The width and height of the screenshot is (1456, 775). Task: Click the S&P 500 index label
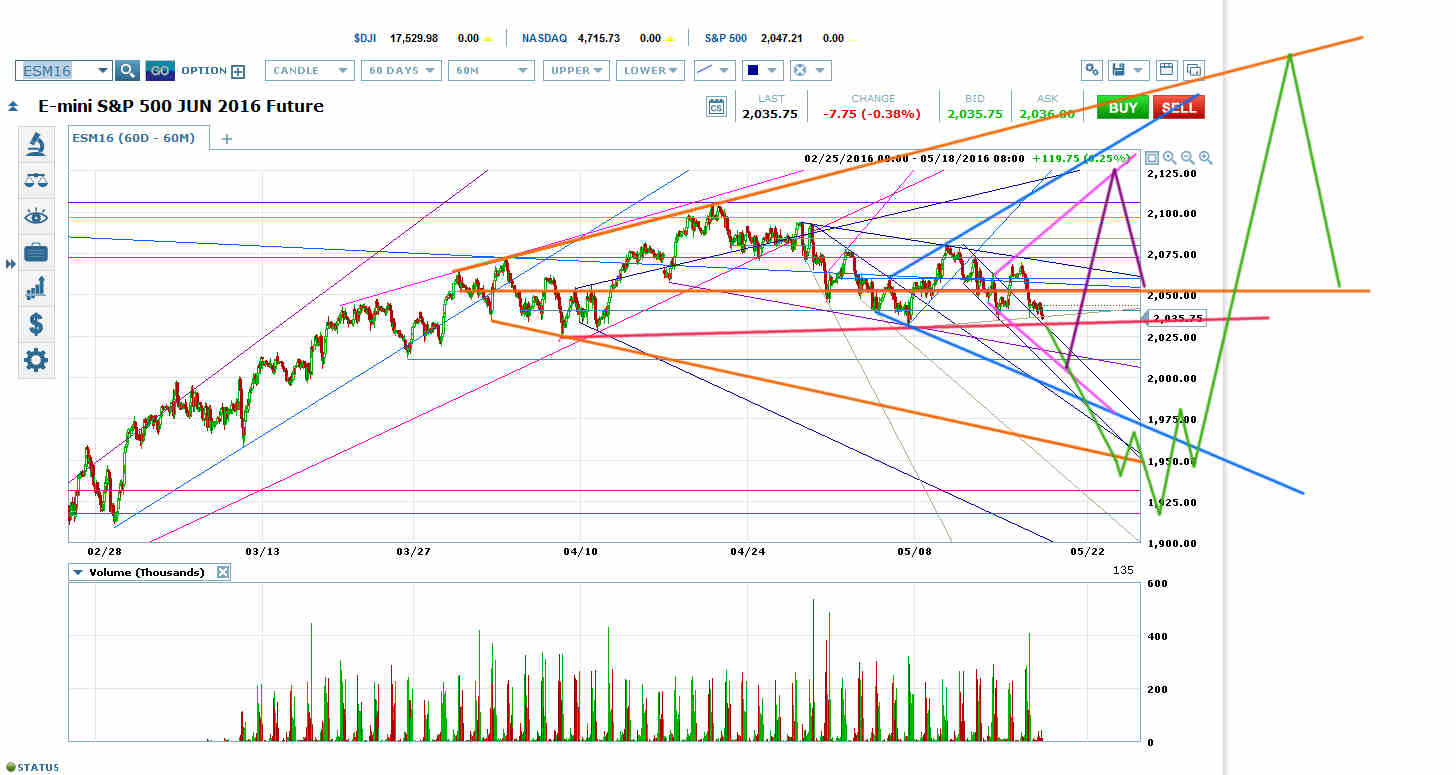pos(725,38)
